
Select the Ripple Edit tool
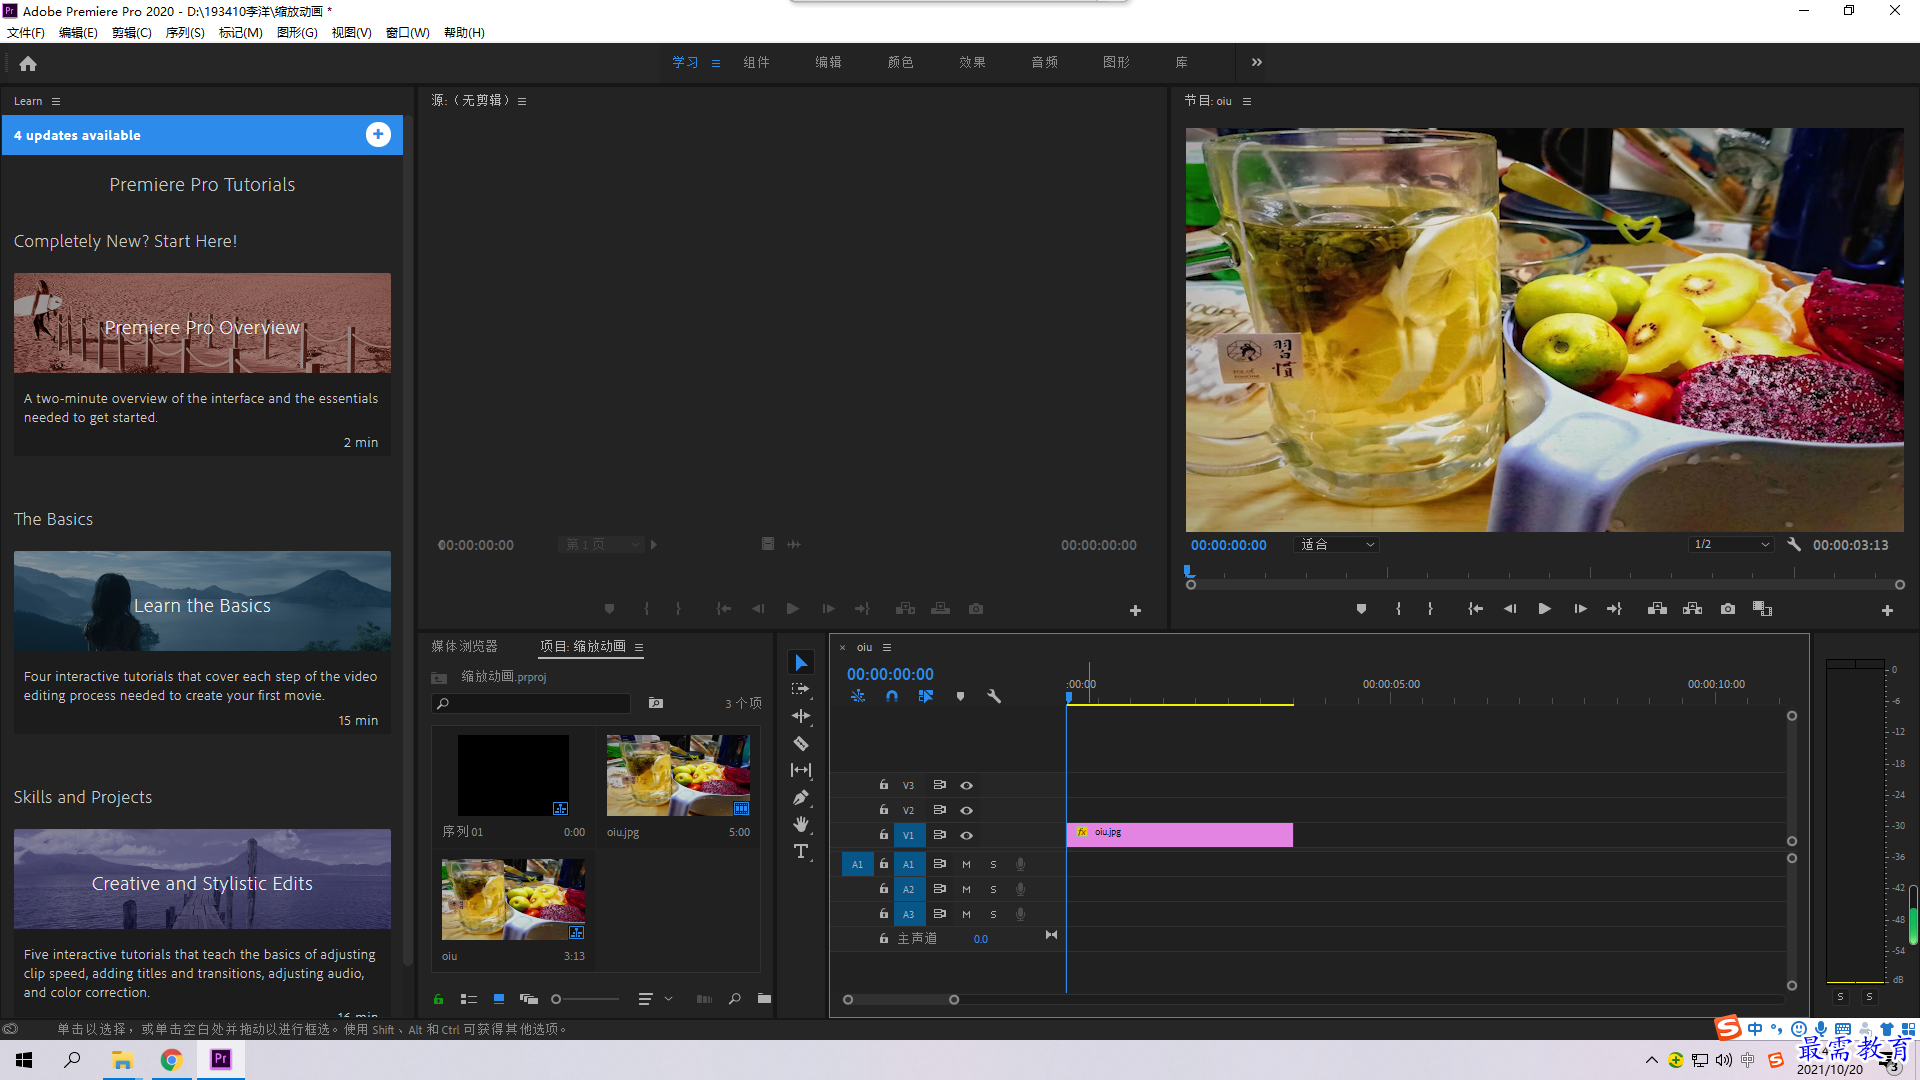(x=801, y=716)
